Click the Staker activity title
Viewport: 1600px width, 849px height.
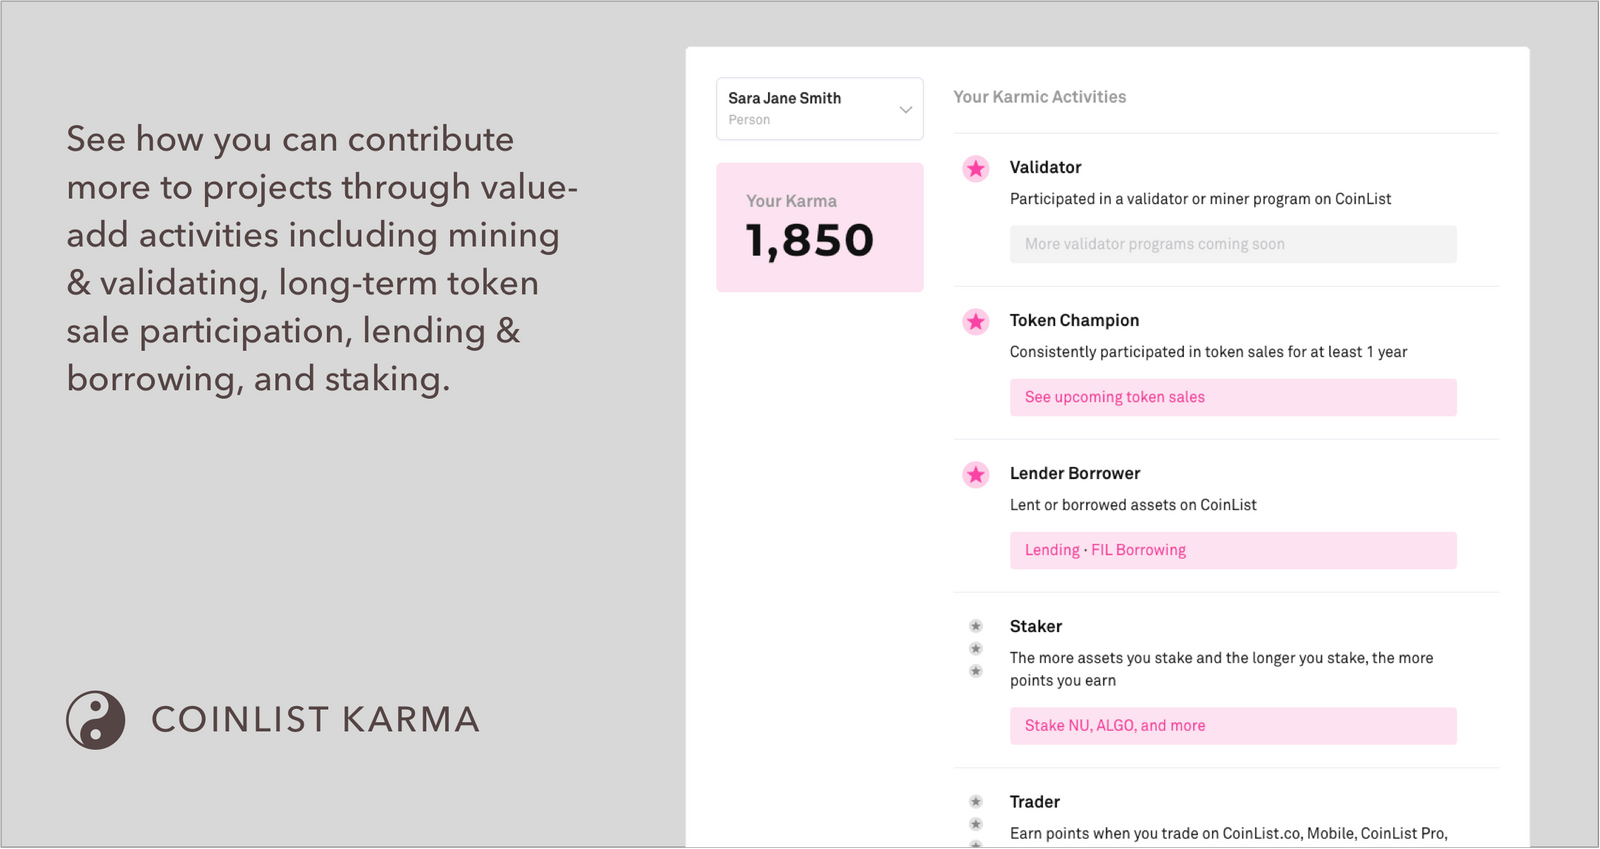(1035, 626)
